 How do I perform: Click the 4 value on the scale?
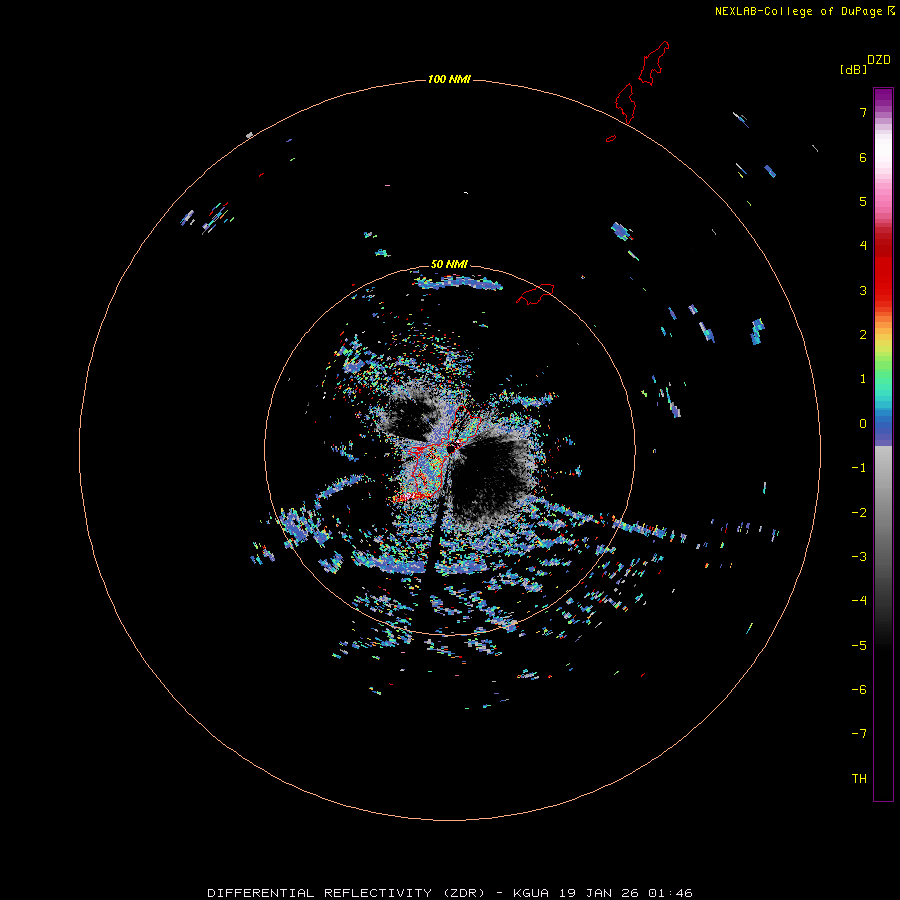[x=863, y=246]
